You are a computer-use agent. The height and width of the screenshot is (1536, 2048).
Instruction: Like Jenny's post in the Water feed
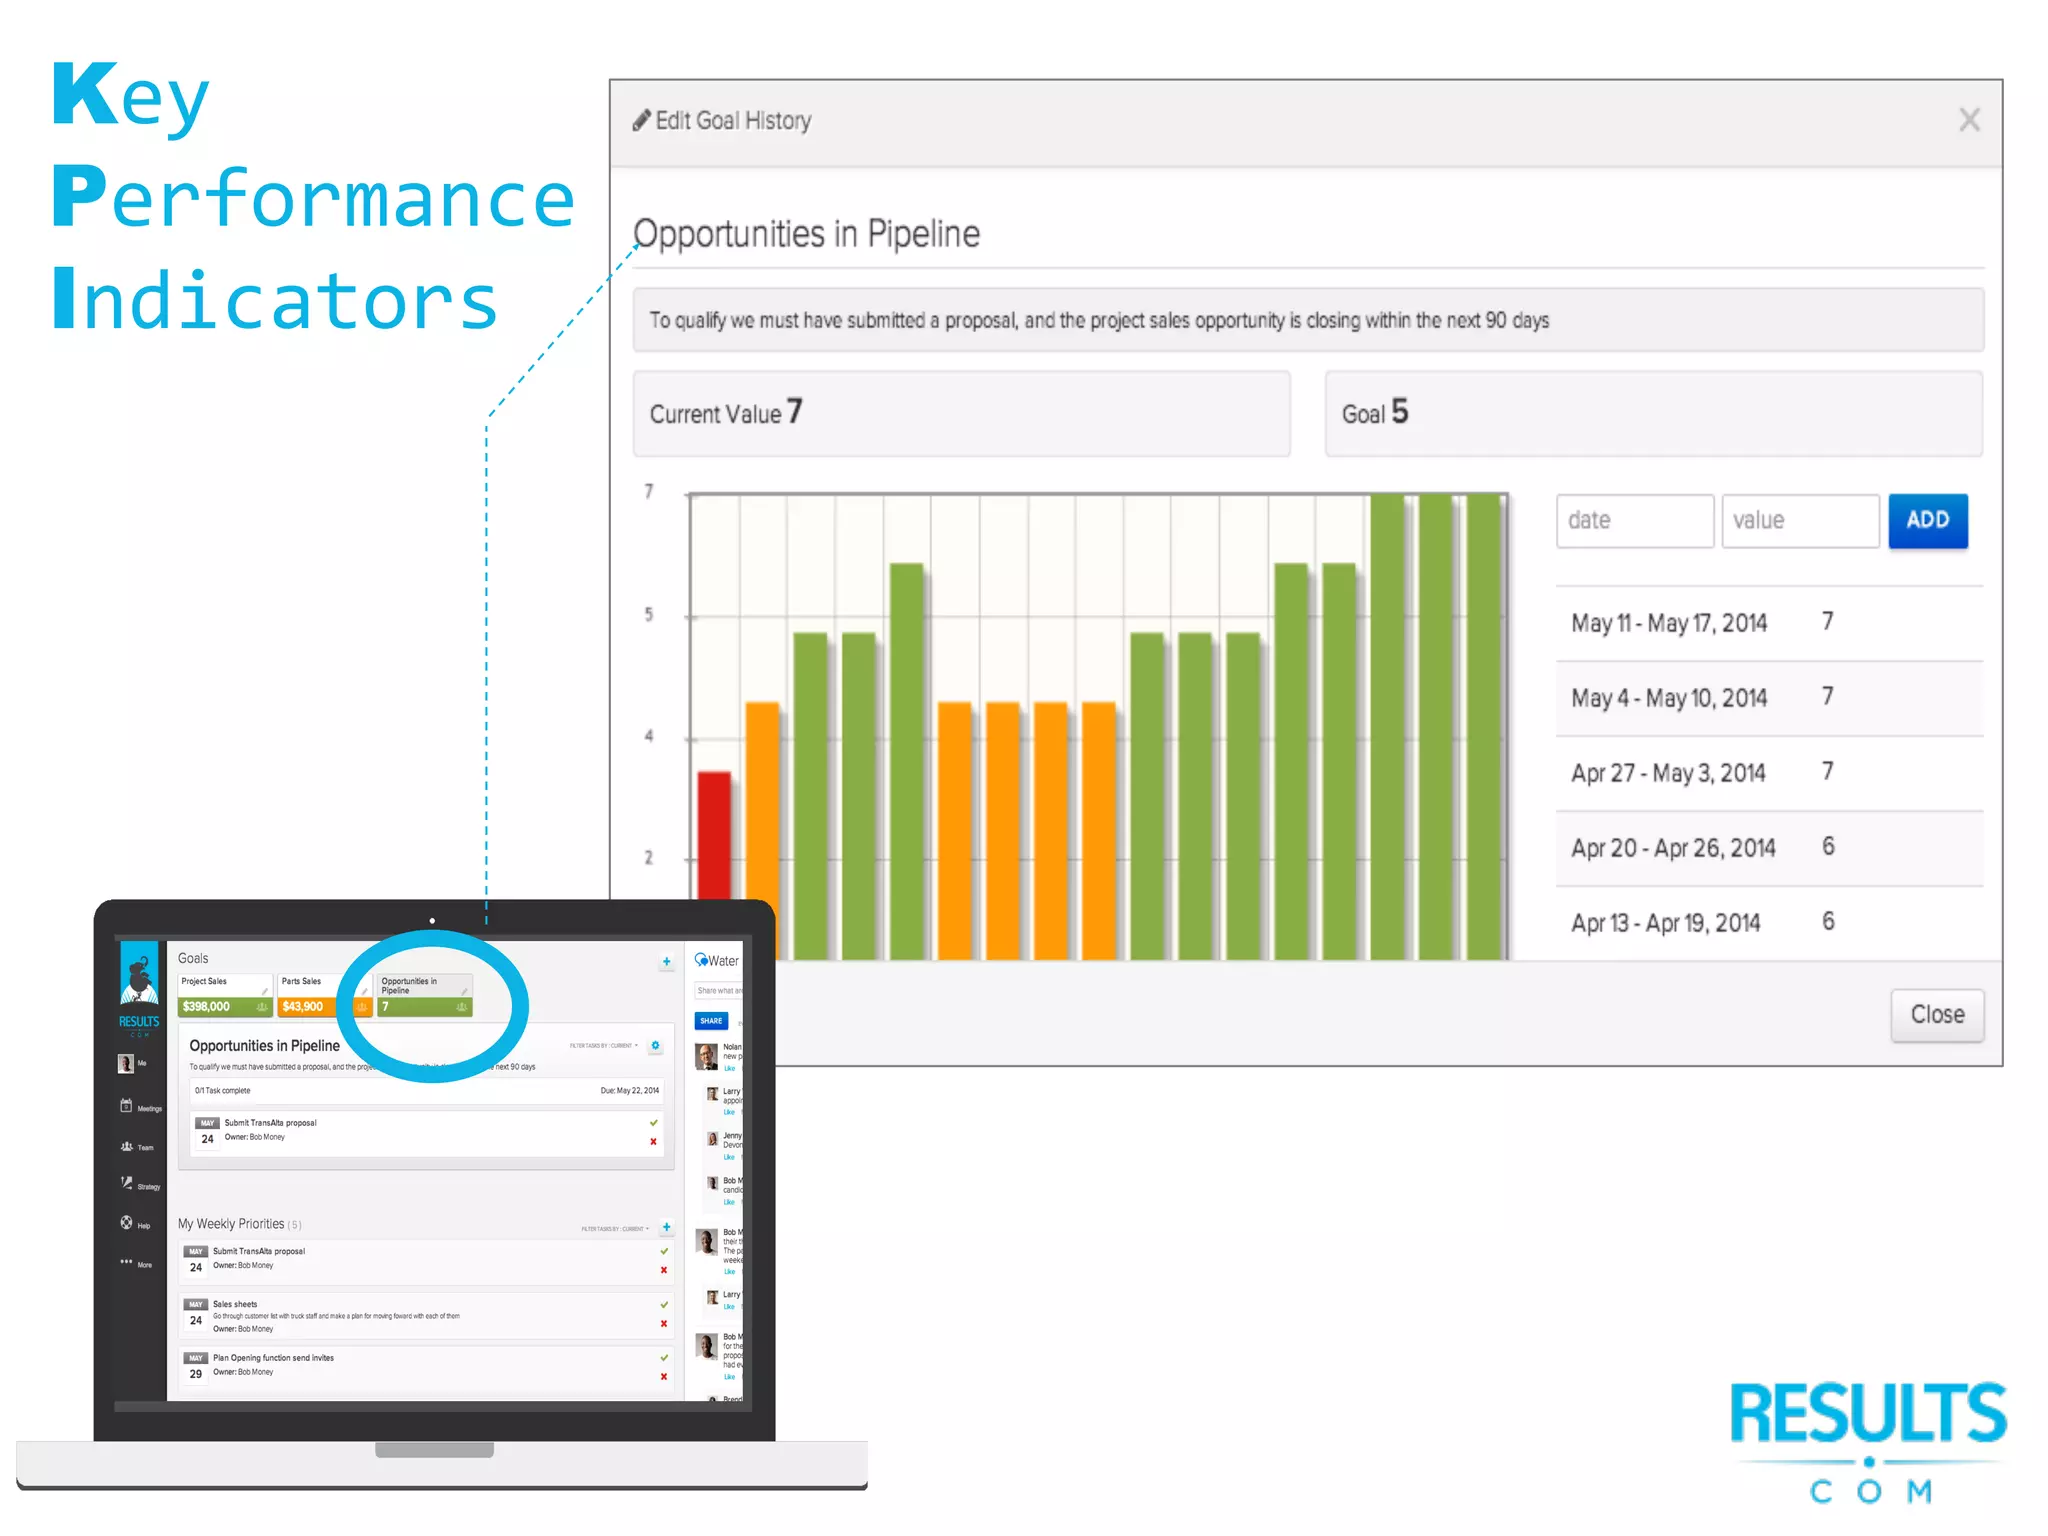(x=729, y=1157)
